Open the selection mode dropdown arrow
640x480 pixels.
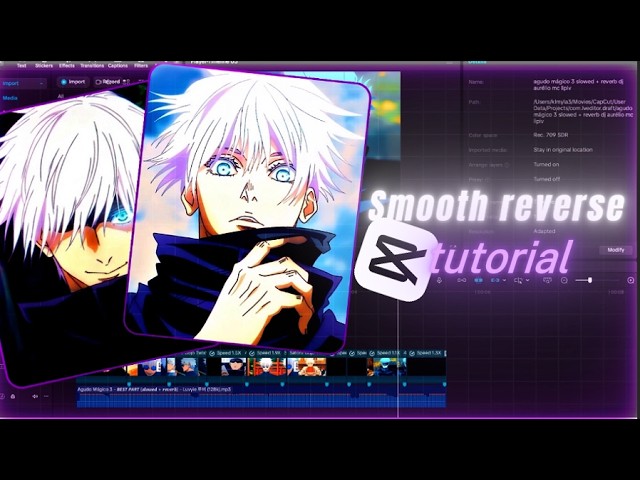[528, 280]
